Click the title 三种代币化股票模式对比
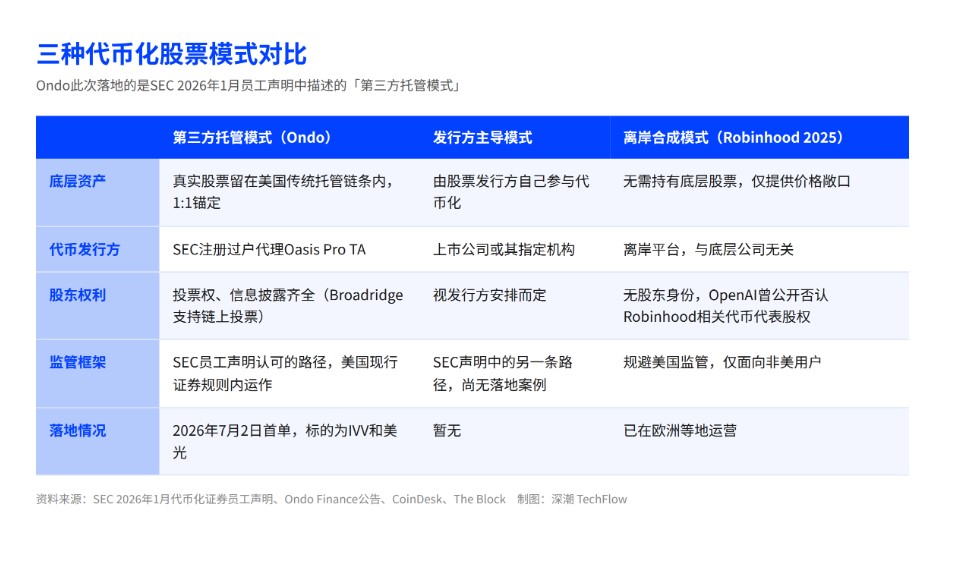Image resolution: width=957 pixels, height=563 pixels. pyautogui.click(x=172, y=54)
